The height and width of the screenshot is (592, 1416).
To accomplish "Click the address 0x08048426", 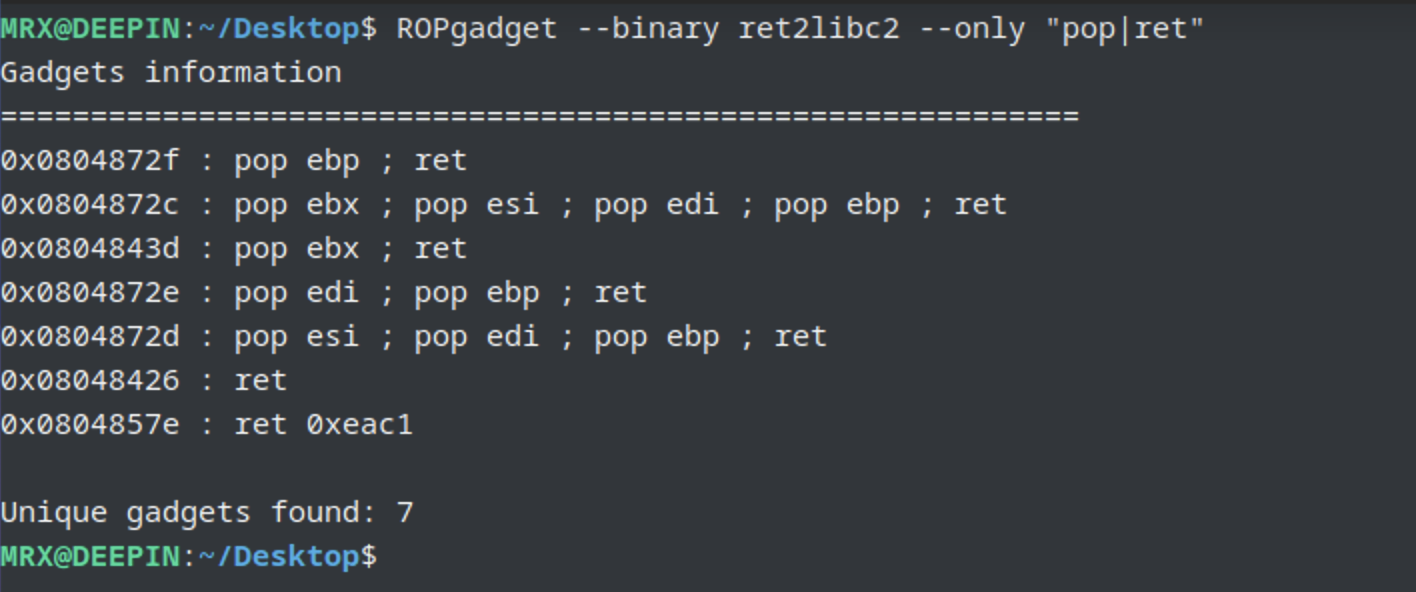I will [90, 381].
